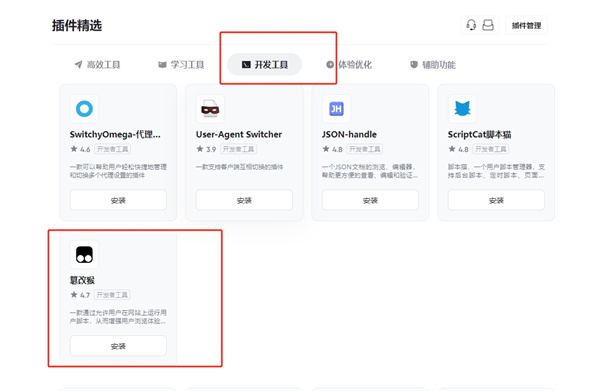Viewport: 600px width, 391px height.
Task: Click the ScriptCat blue cat icon
Action: [x=462, y=109]
